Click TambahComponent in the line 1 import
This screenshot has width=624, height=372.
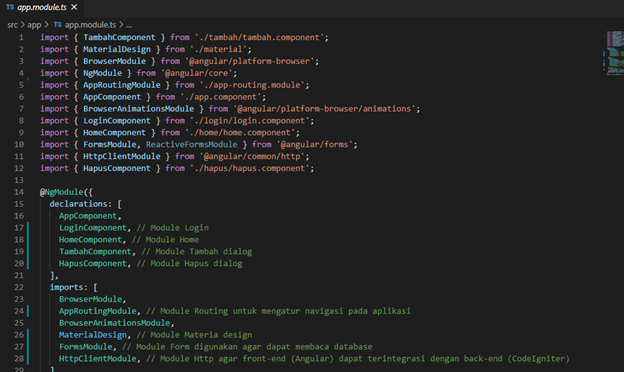(x=119, y=37)
